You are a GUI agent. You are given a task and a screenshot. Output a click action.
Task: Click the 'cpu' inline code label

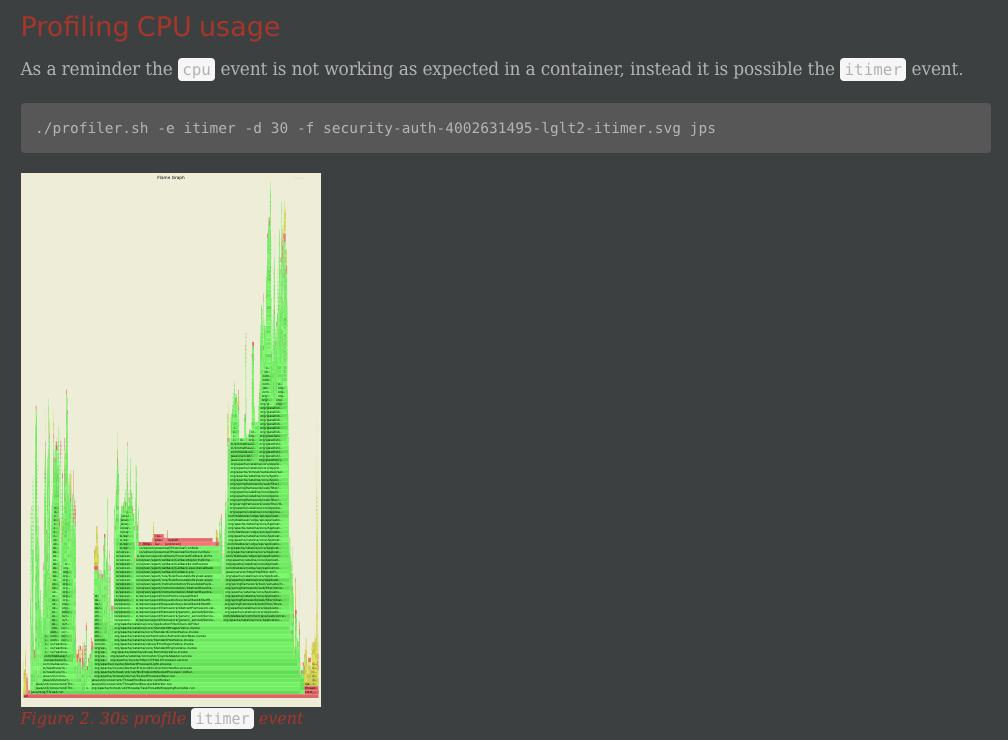(196, 69)
